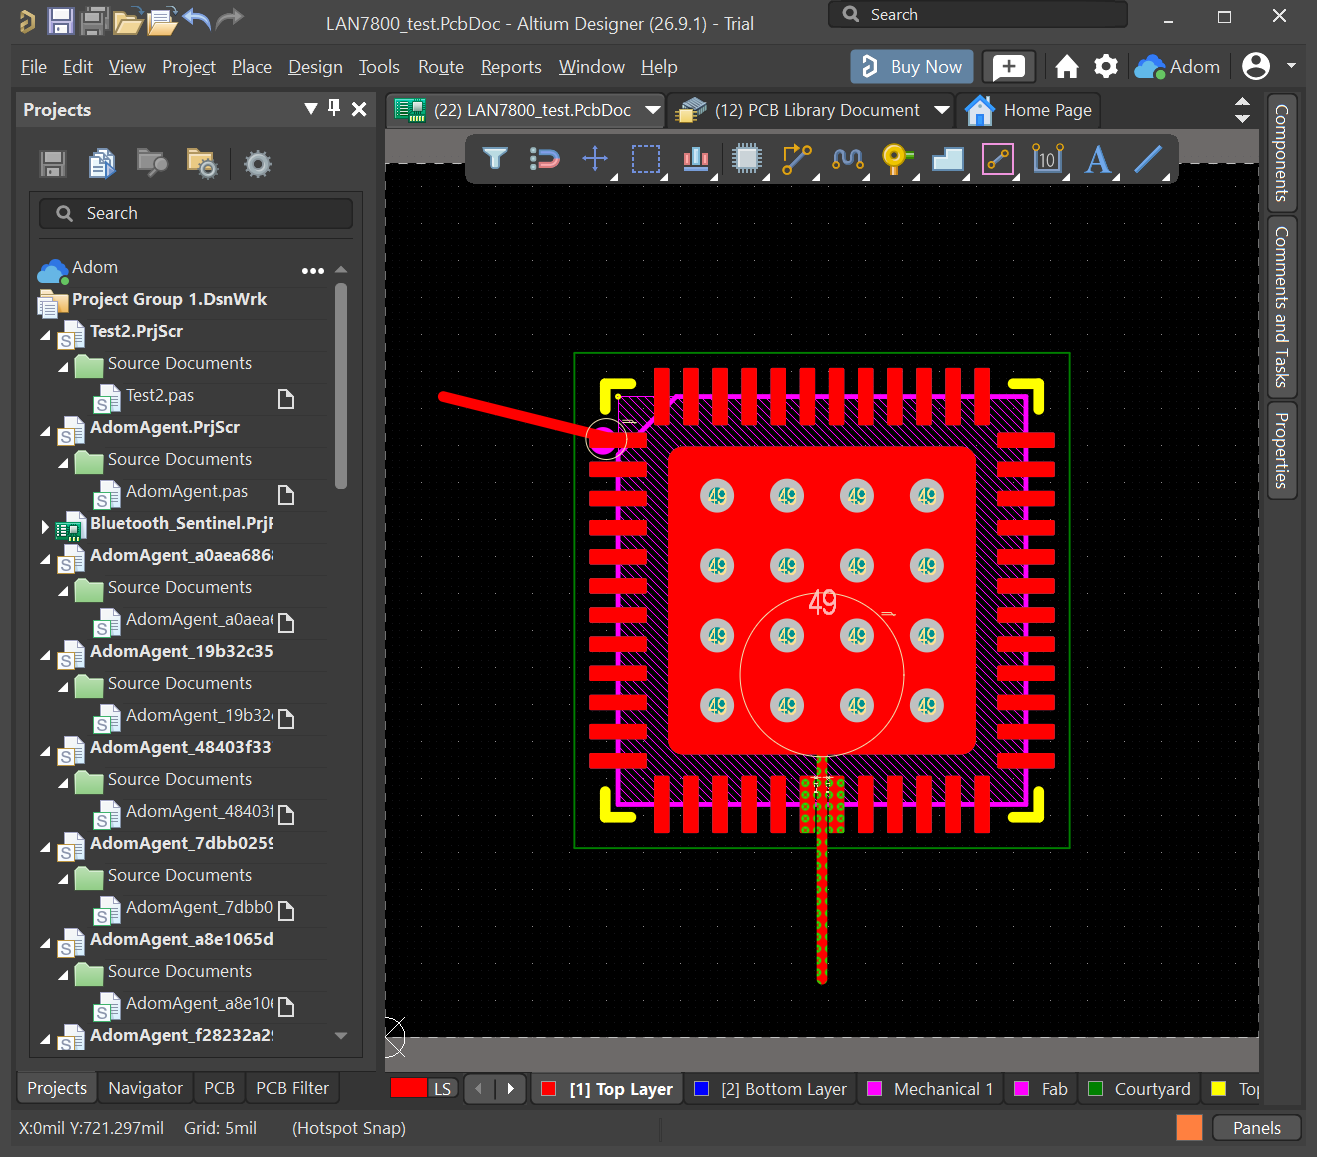Viewport: 1317px width, 1157px height.
Task: Click the Redo arrow in the title bar
Action: [x=230, y=20]
